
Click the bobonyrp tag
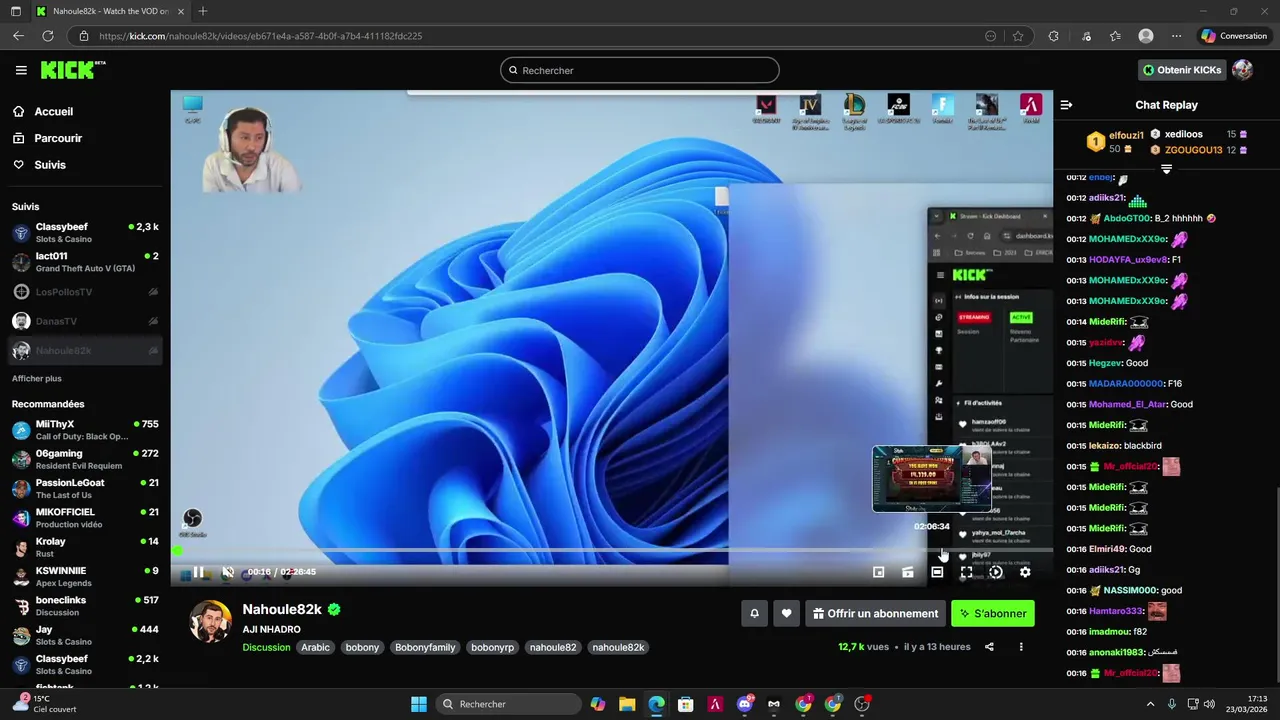coord(492,647)
